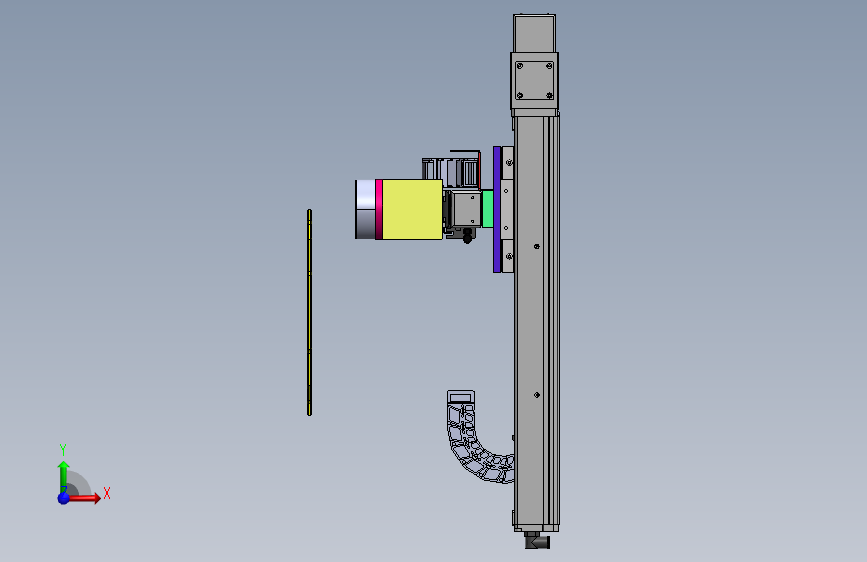This screenshot has height=562, width=867.
Task: Click the red X axis arrow of the triad
Action: 84,498
